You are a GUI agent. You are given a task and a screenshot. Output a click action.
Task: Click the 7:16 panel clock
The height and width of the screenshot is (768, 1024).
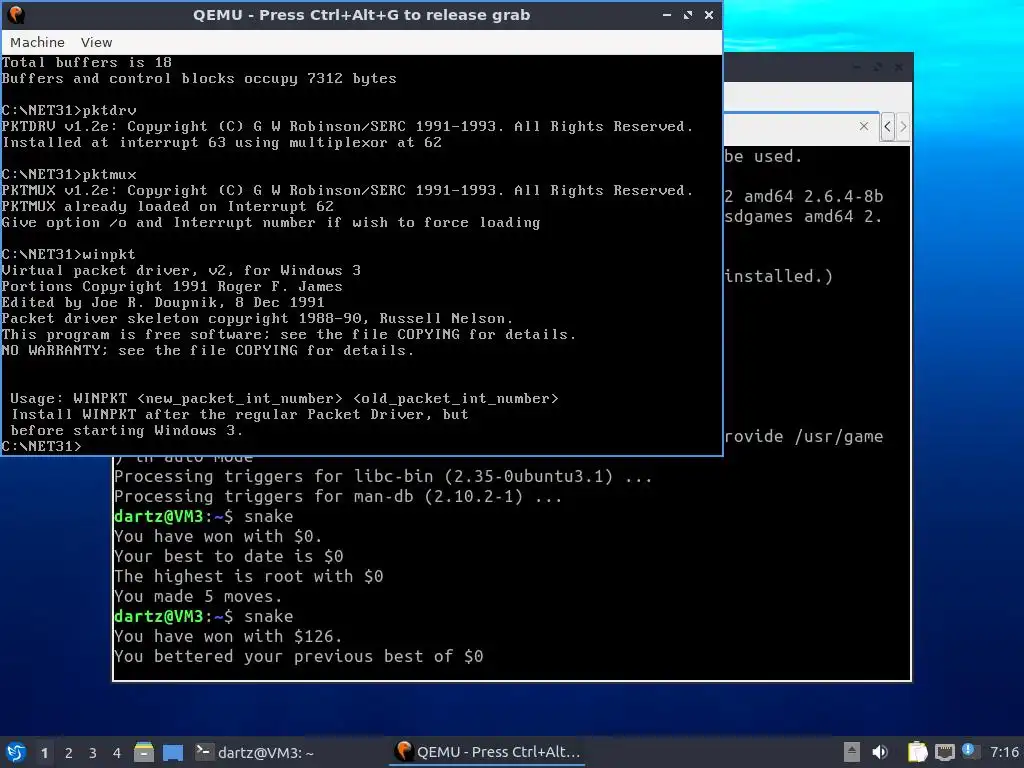point(1004,752)
